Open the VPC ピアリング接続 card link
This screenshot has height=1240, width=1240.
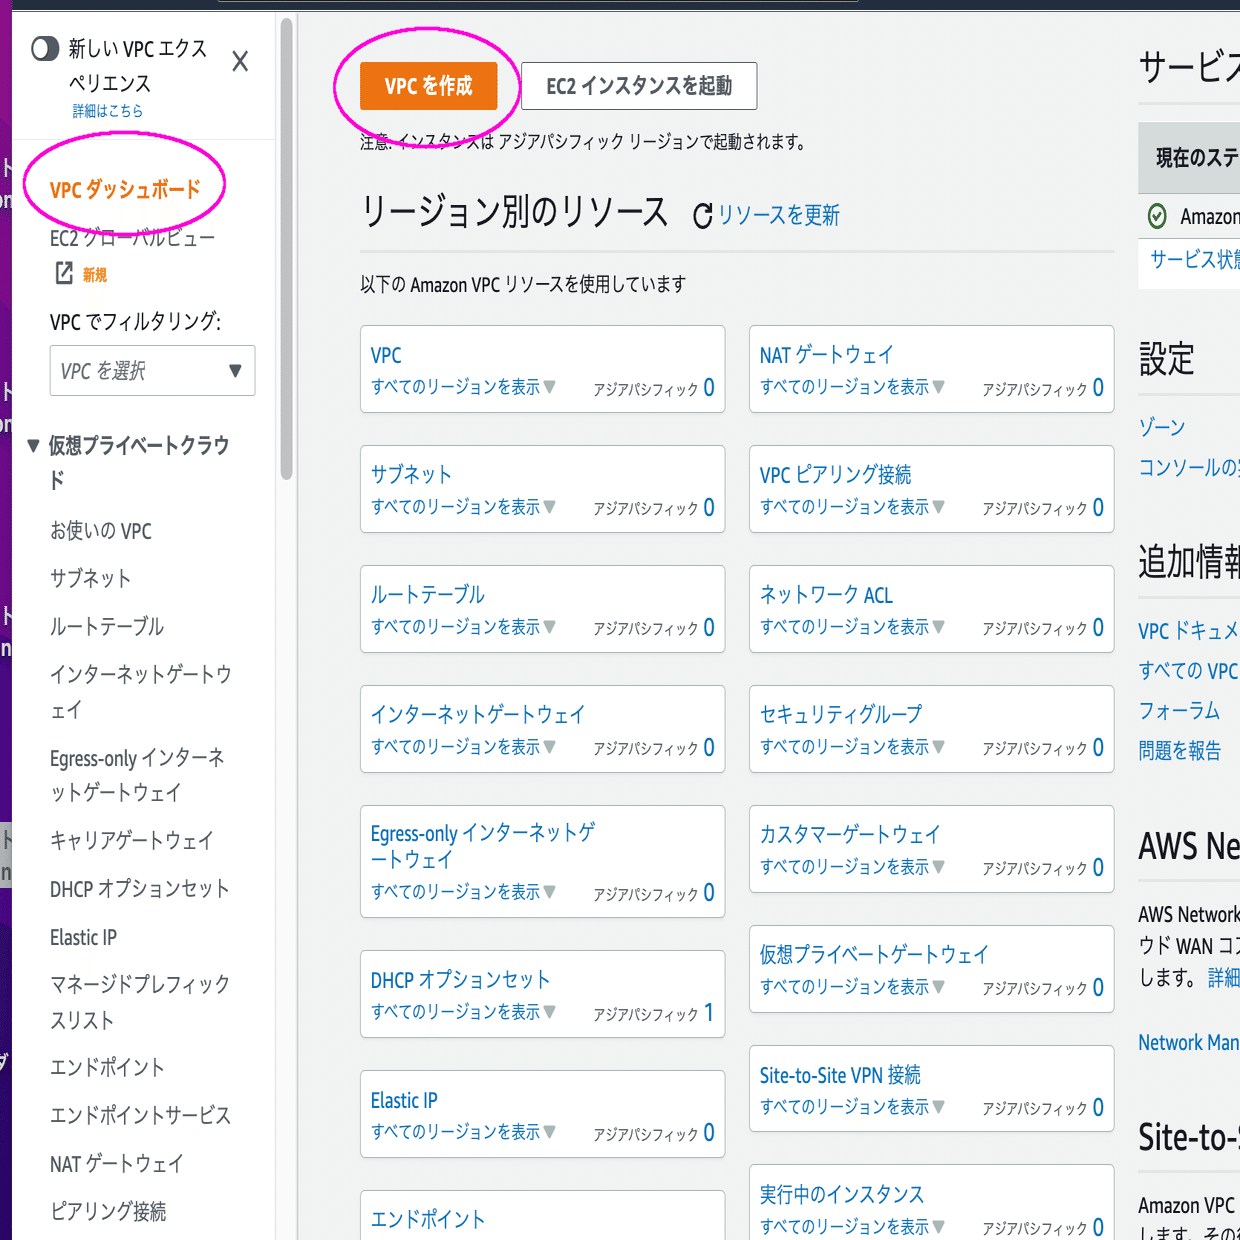tap(835, 474)
